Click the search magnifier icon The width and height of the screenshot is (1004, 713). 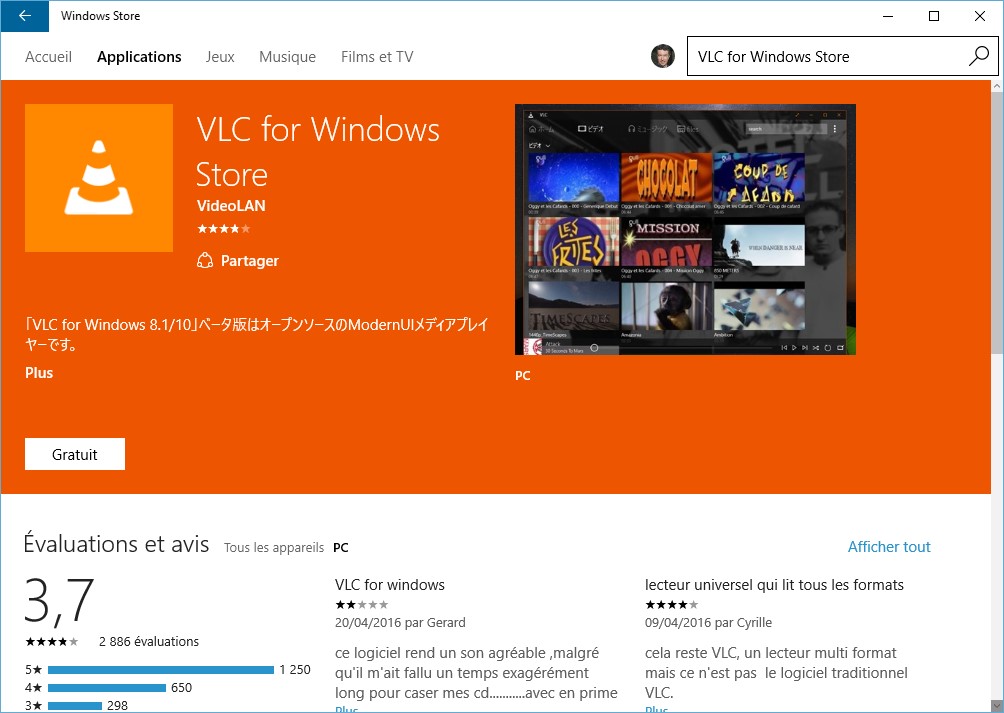[x=978, y=57]
